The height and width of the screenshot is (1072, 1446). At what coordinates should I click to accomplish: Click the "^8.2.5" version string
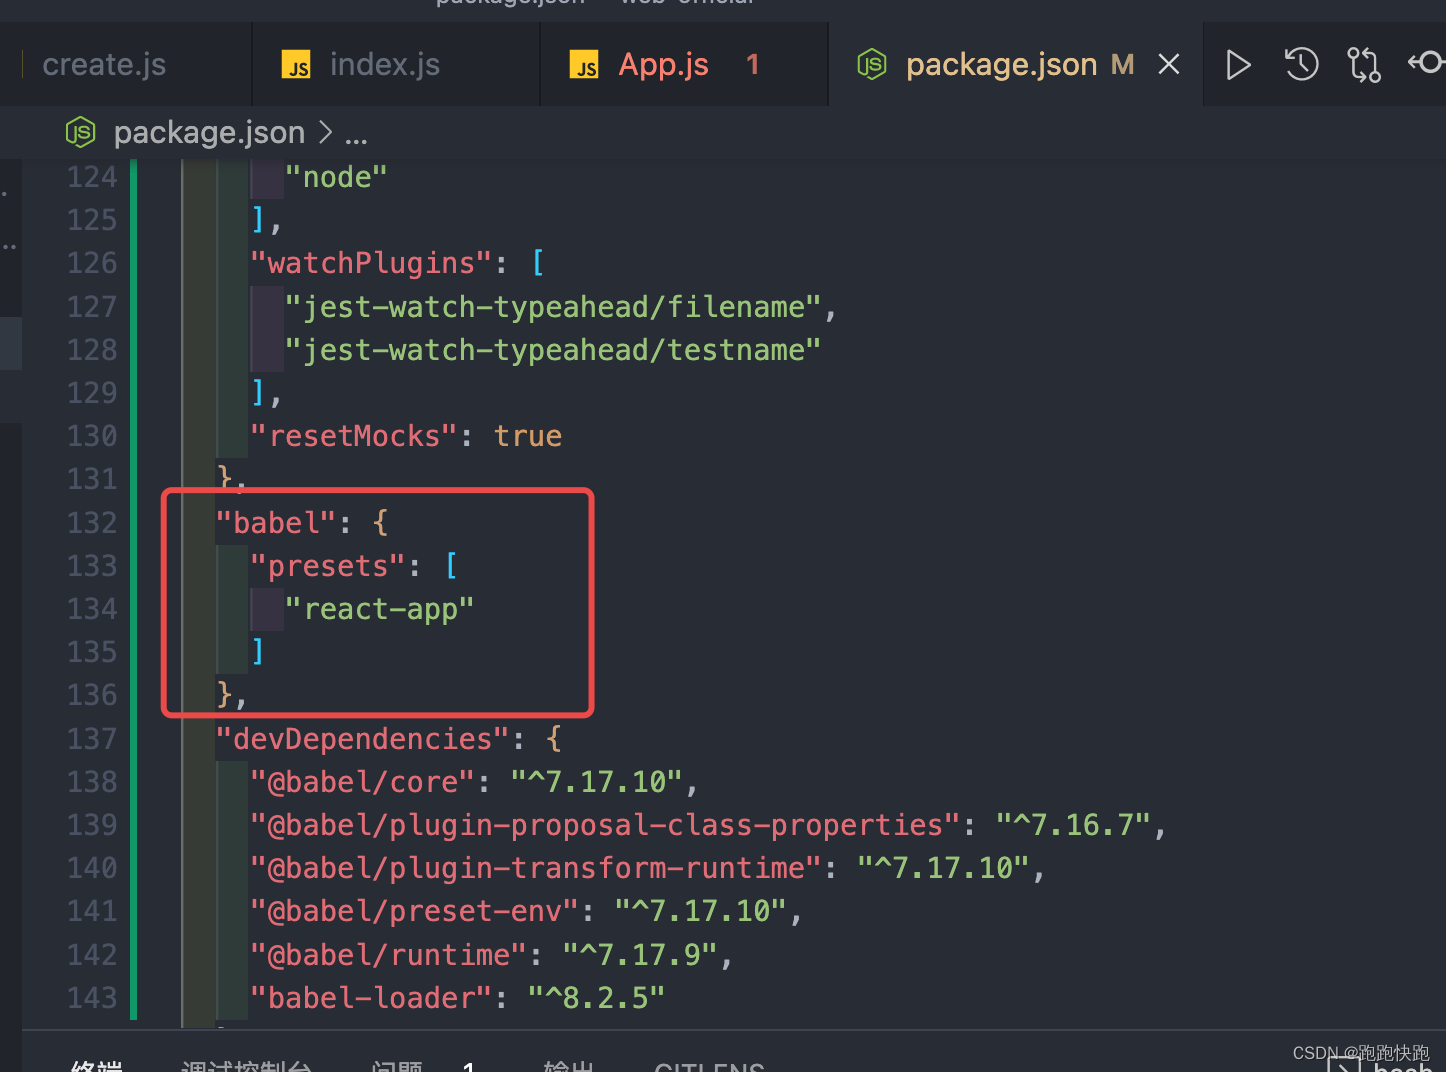(x=597, y=998)
